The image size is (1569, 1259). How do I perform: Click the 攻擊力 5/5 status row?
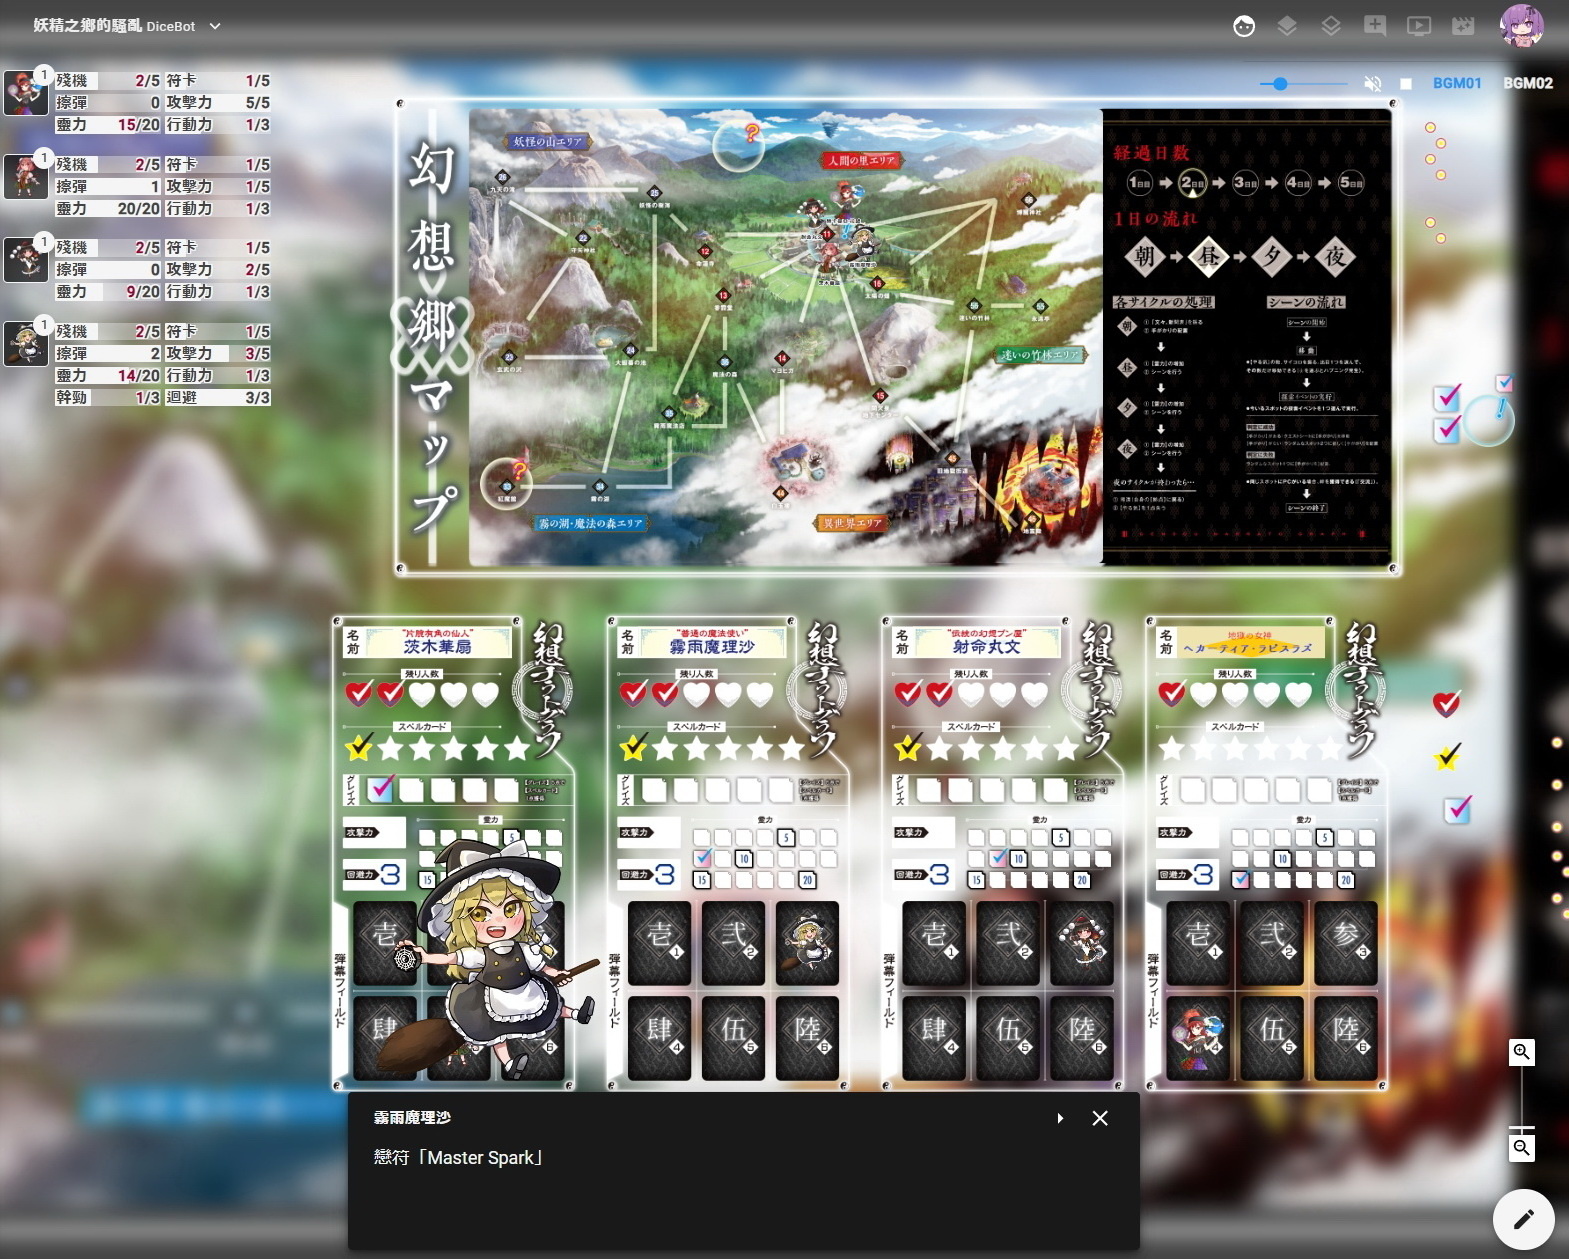click(218, 103)
